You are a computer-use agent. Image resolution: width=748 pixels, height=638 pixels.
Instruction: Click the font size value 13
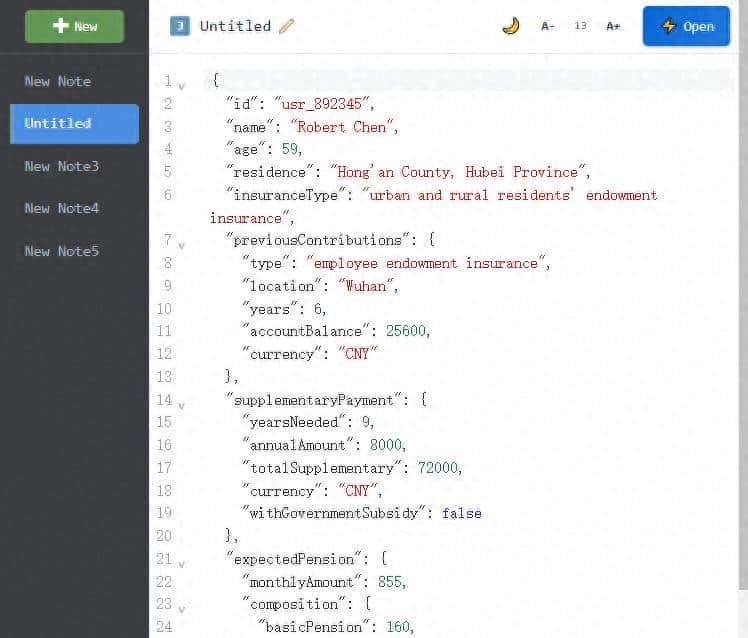[x=580, y=26]
